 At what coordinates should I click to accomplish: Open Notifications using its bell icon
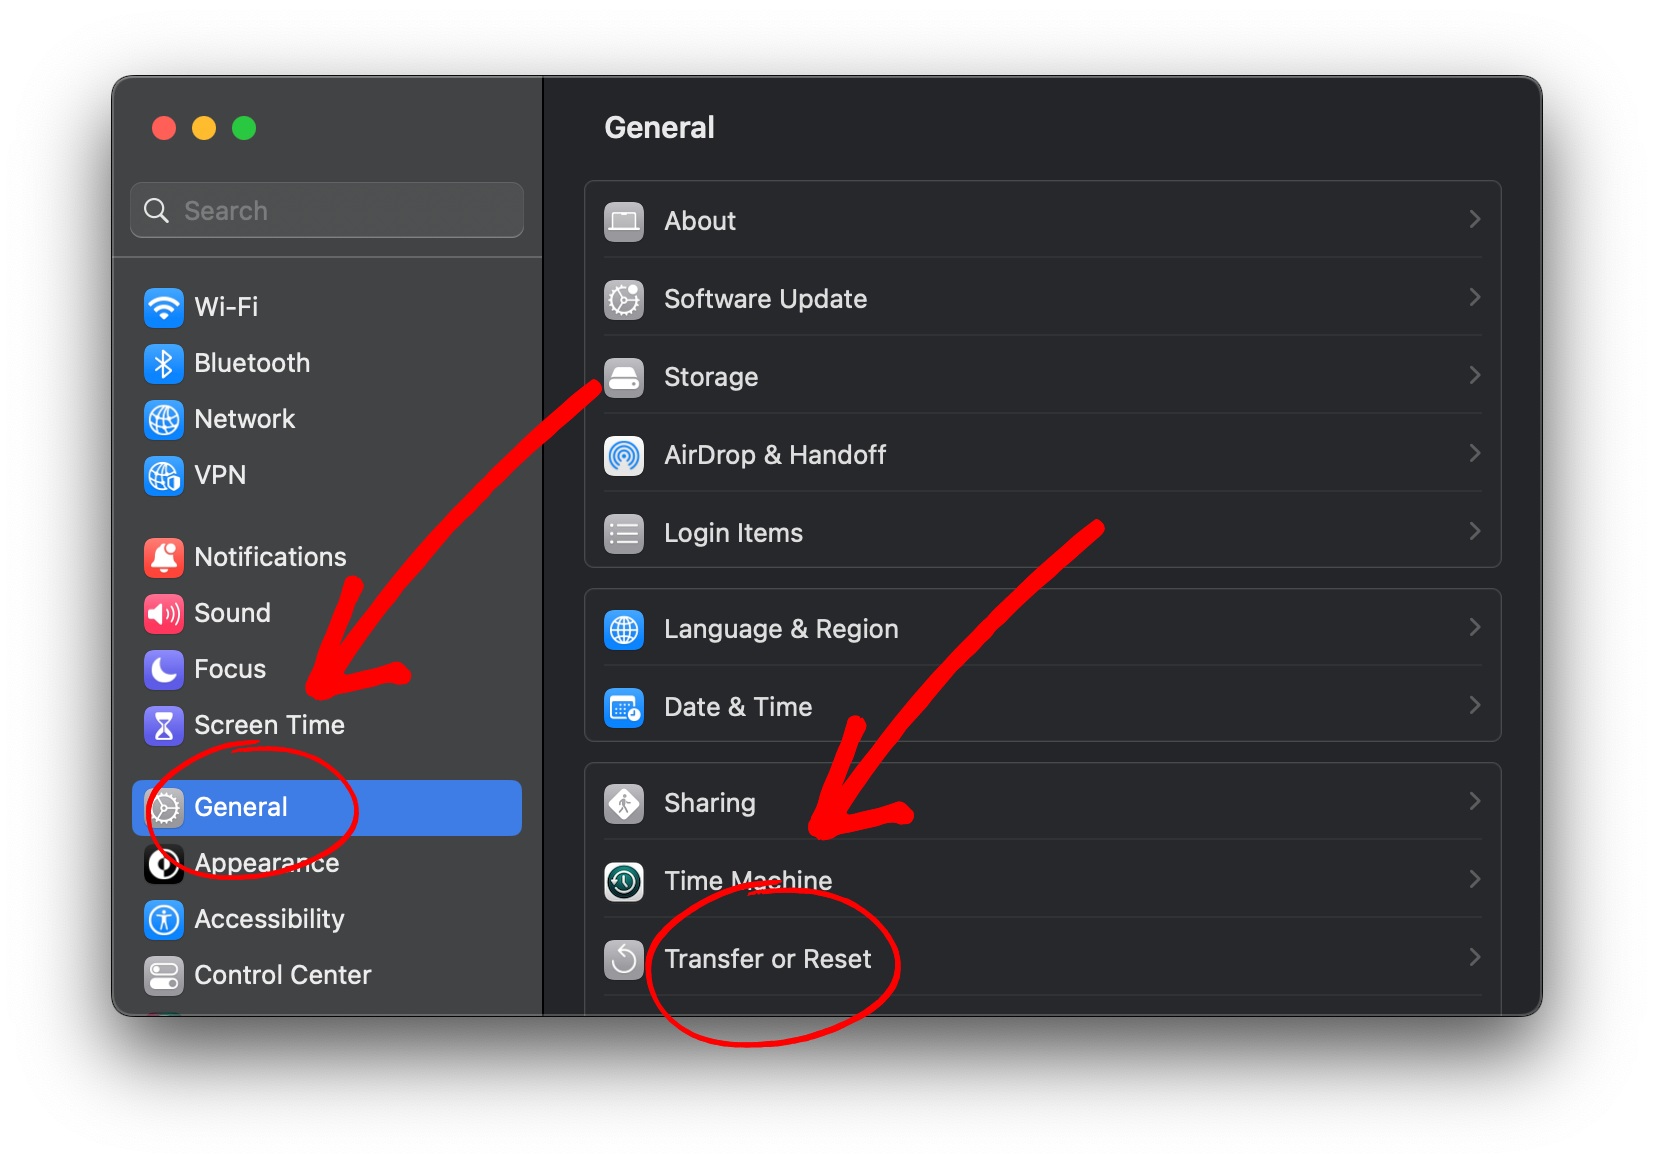click(x=164, y=557)
